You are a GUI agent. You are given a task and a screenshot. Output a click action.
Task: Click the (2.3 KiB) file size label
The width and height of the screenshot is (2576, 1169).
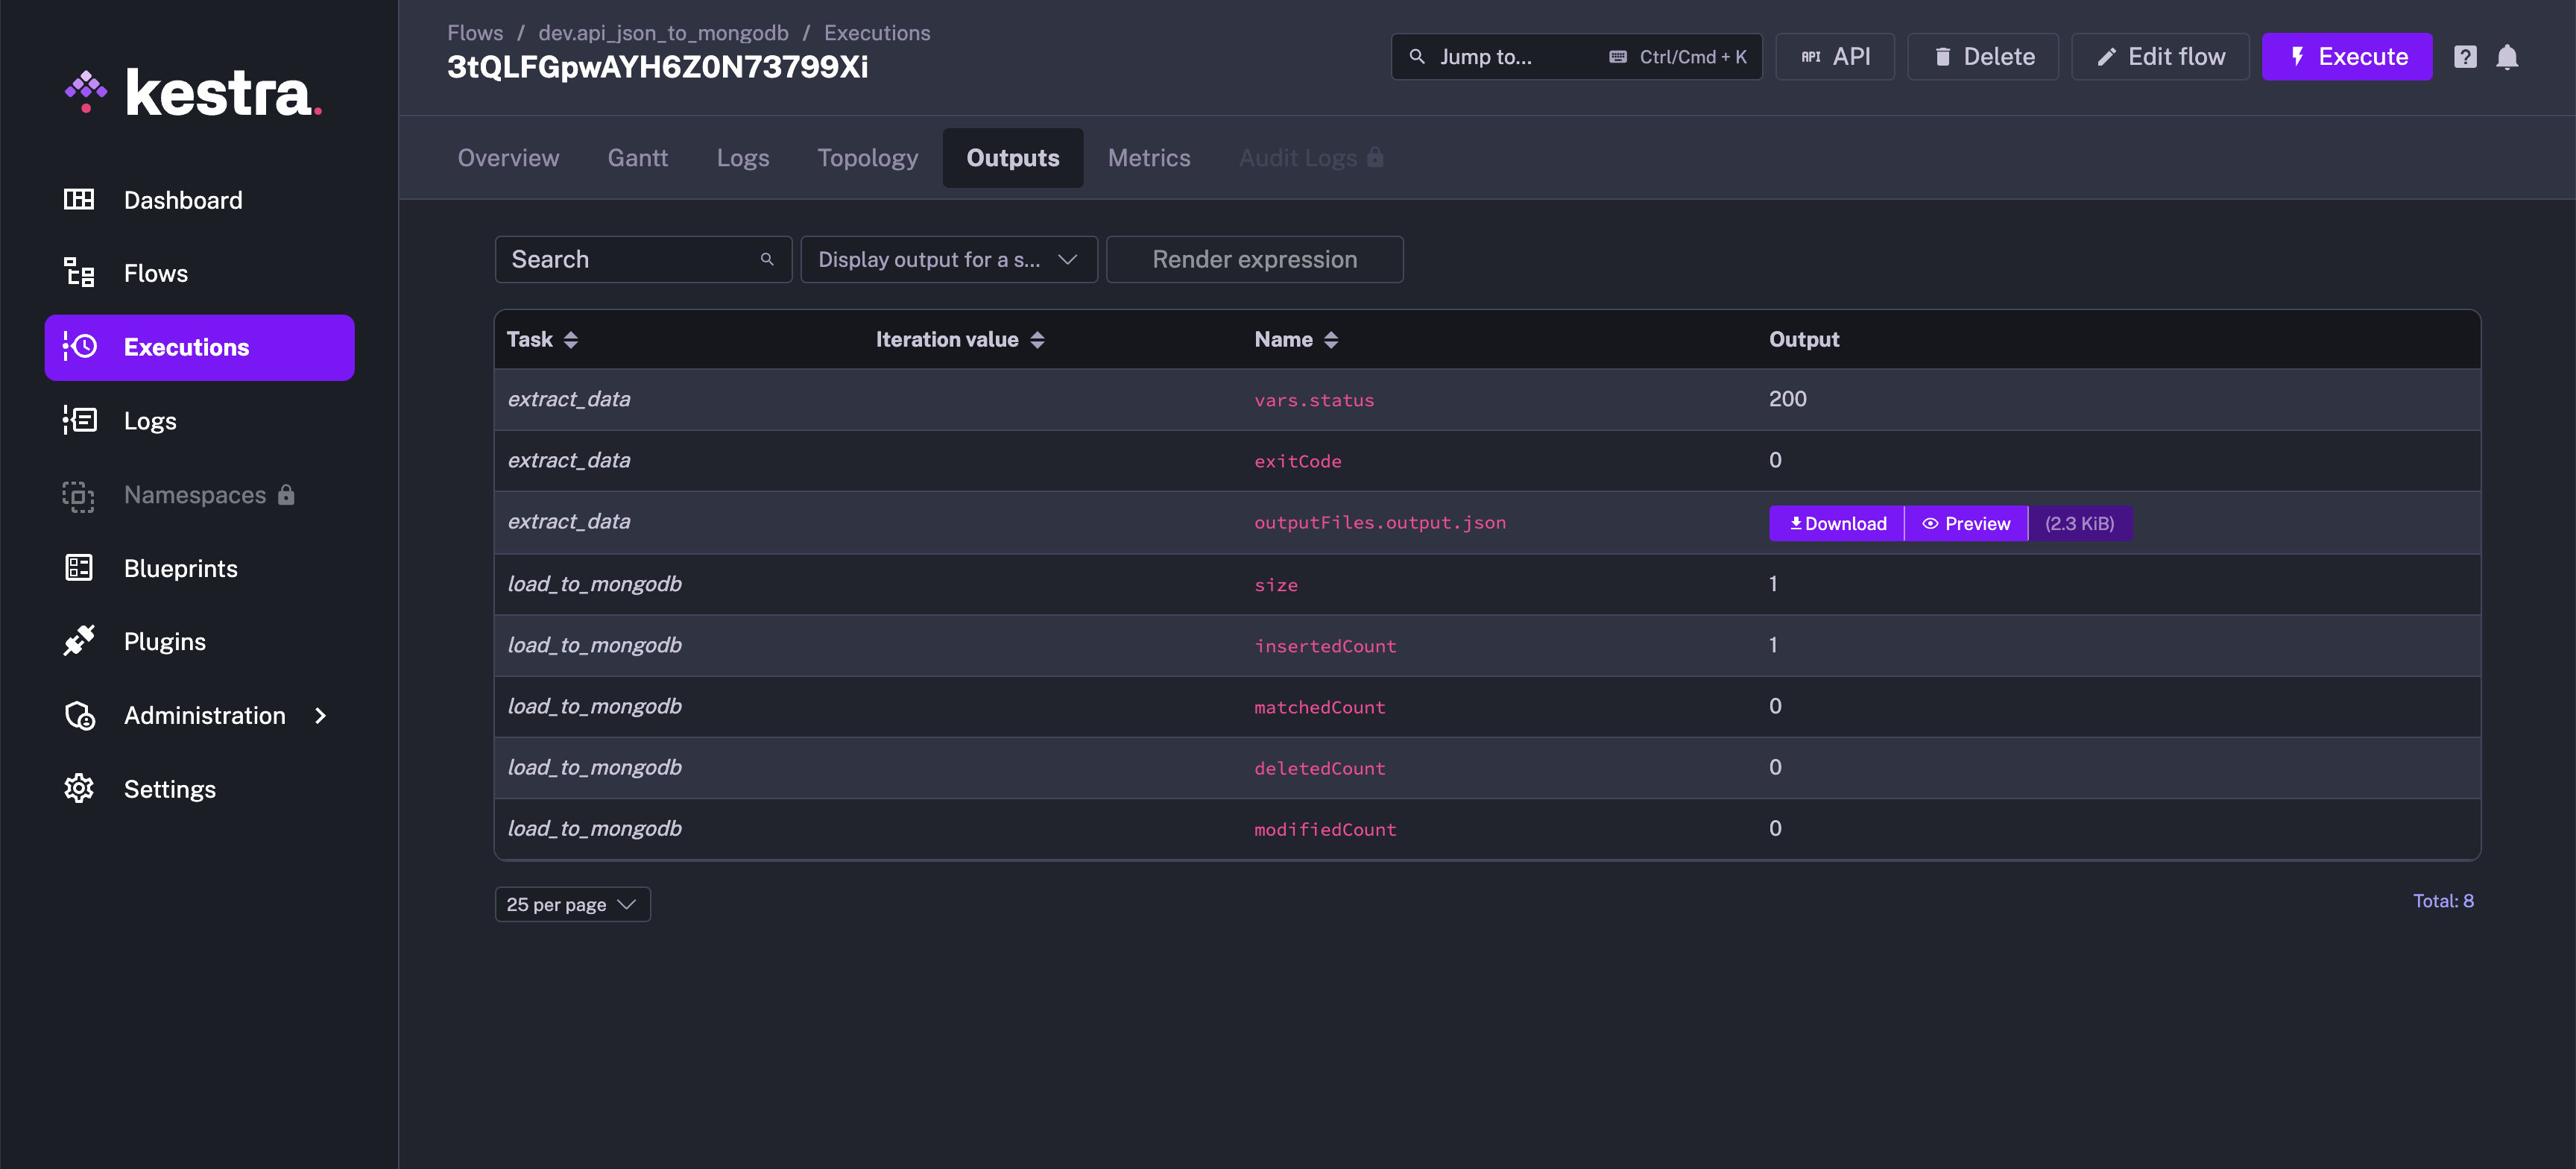point(2079,524)
